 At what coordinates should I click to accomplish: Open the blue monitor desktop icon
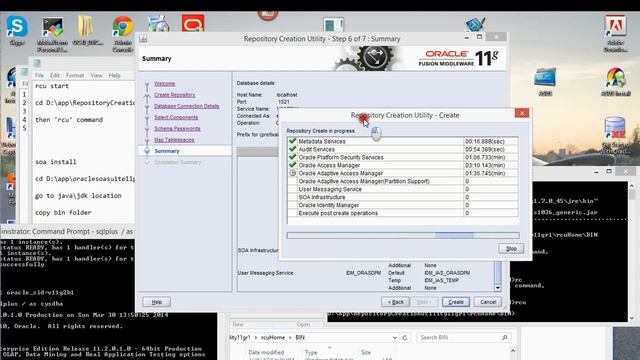tap(545, 78)
